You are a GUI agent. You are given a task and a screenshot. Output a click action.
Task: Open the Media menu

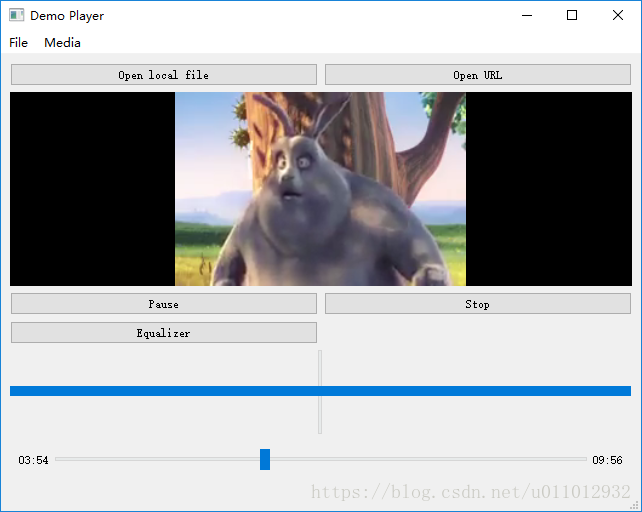pos(62,43)
